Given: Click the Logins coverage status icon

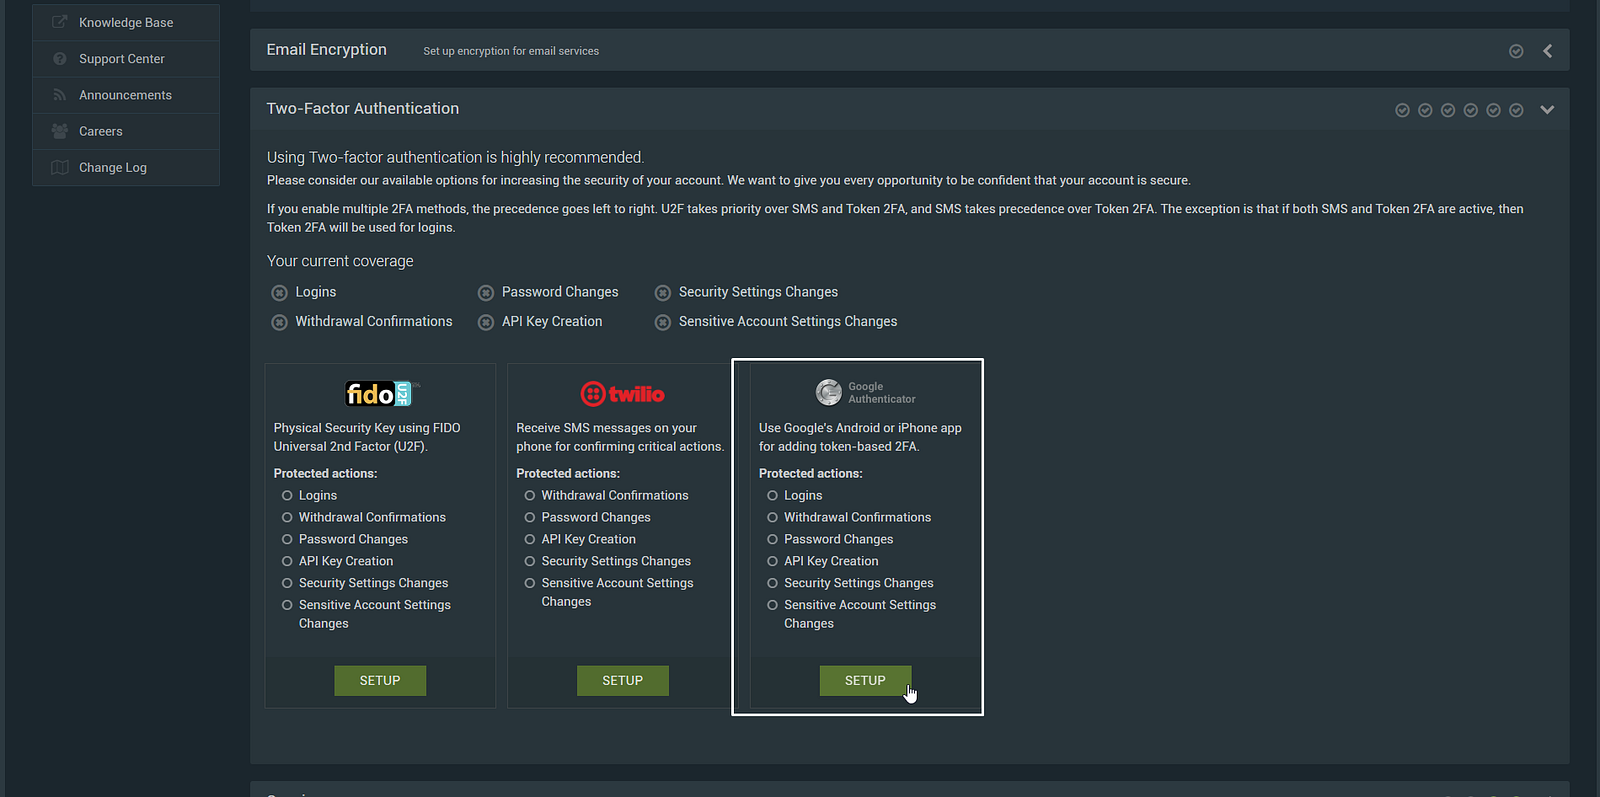Looking at the screenshot, I should 280,293.
